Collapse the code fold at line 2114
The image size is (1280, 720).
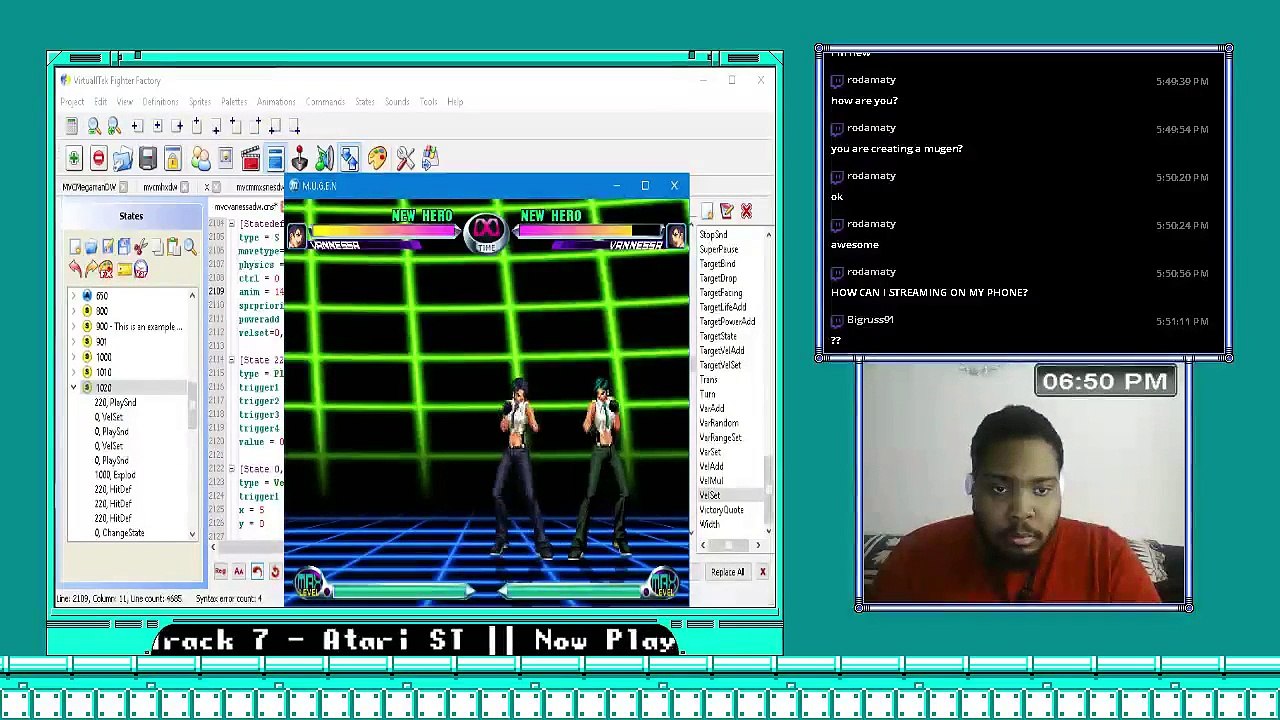point(232,360)
